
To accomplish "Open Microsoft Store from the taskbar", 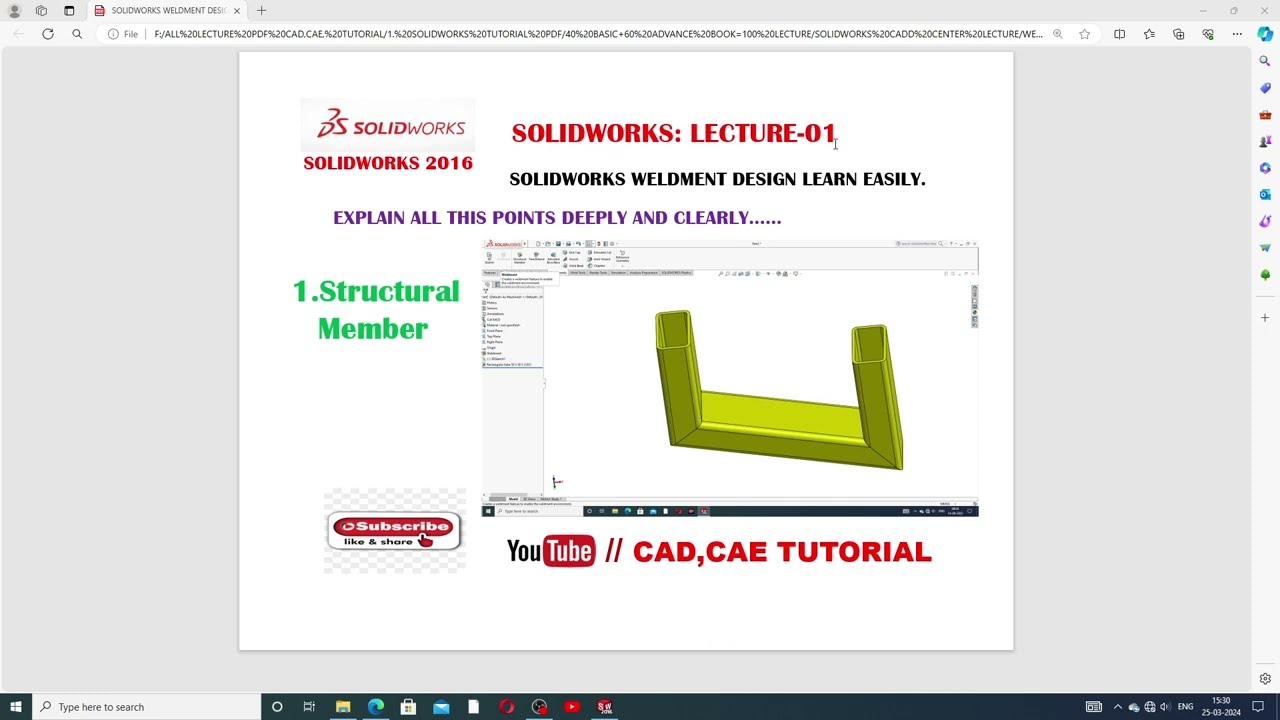I will (408, 707).
